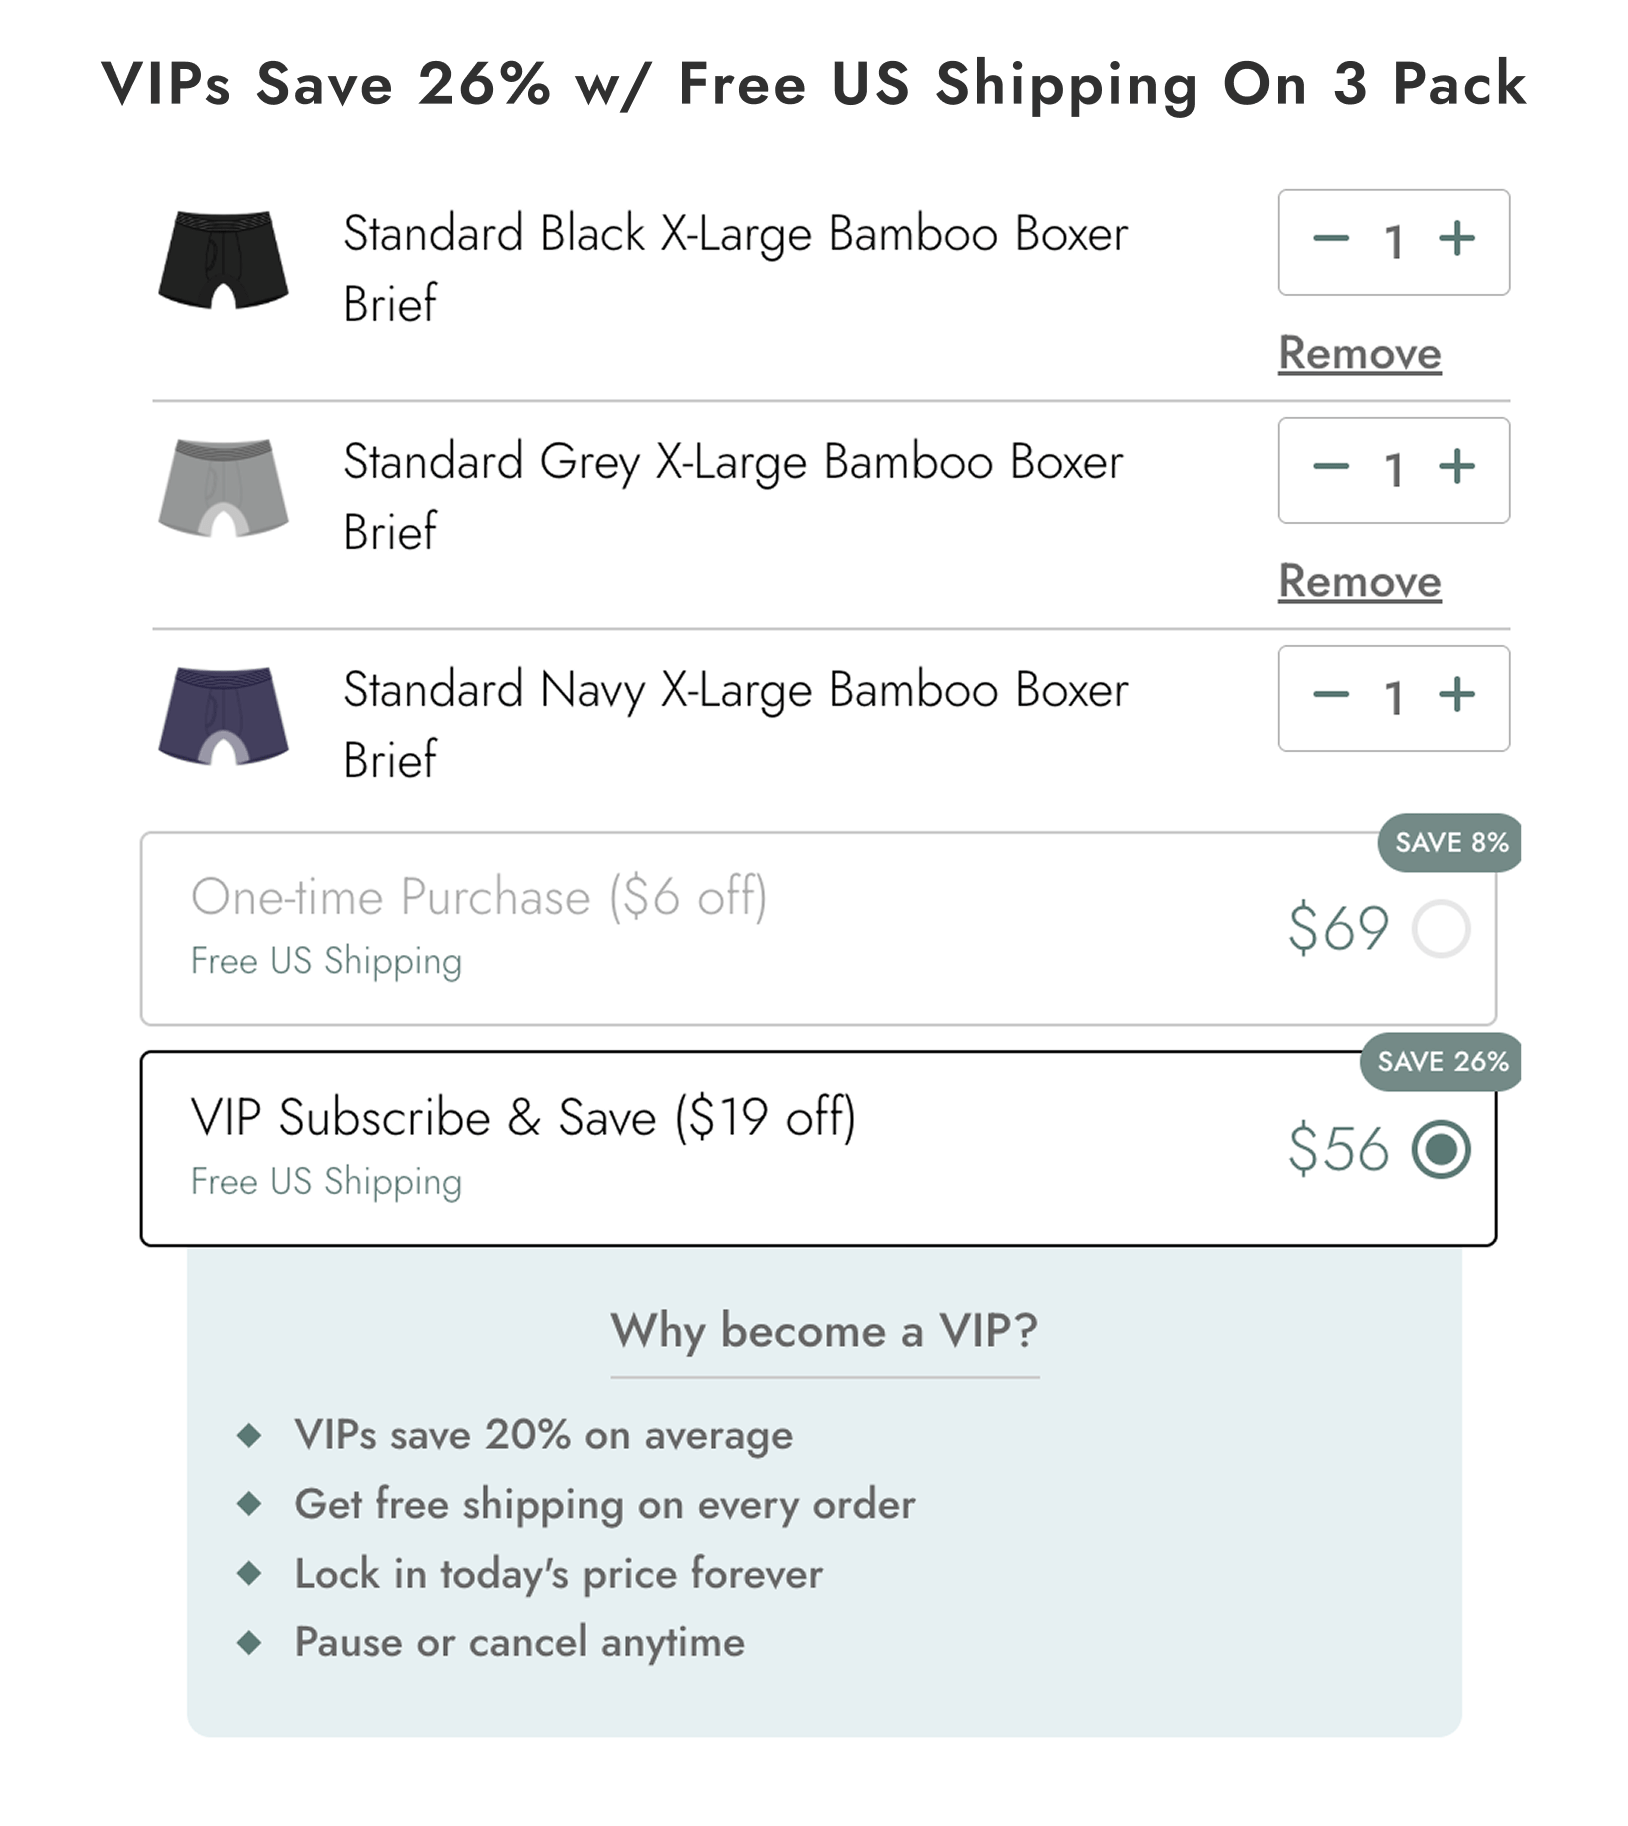Remove the Standard Grey boxer brief
1628x1826 pixels.
point(1358,581)
